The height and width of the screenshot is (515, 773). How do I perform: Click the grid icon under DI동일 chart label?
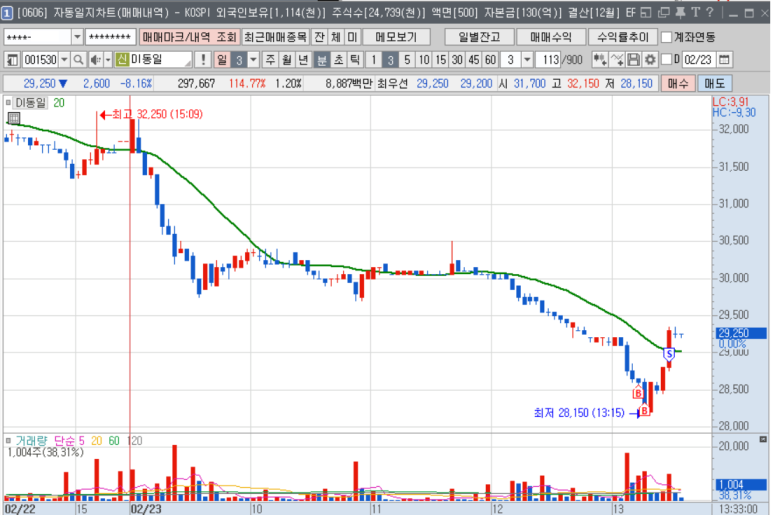14,118
